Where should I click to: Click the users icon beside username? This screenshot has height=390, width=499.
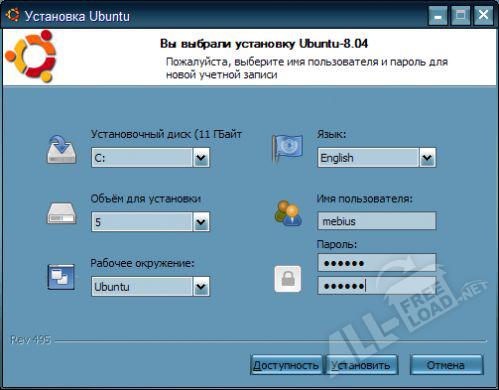click(288, 213)
